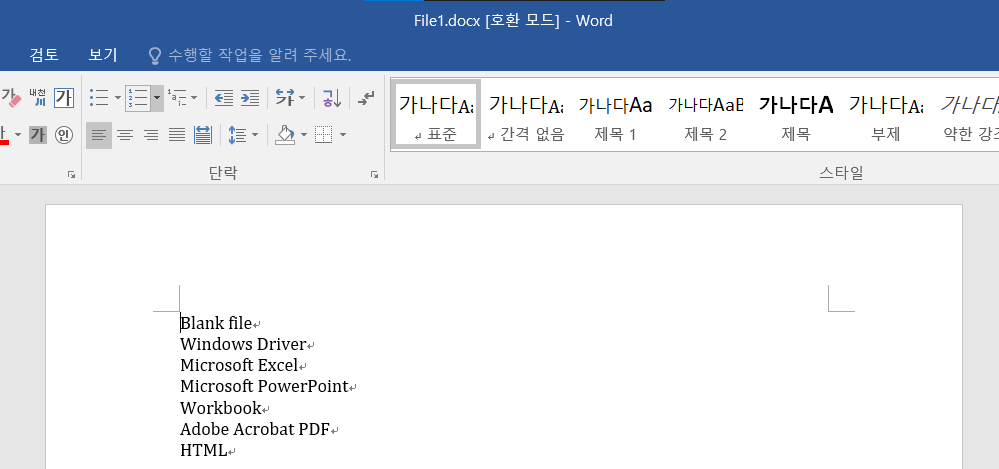Click the 'Workbook' line
This screenshot has width=999, height=469.
click(x=221, y=408)
